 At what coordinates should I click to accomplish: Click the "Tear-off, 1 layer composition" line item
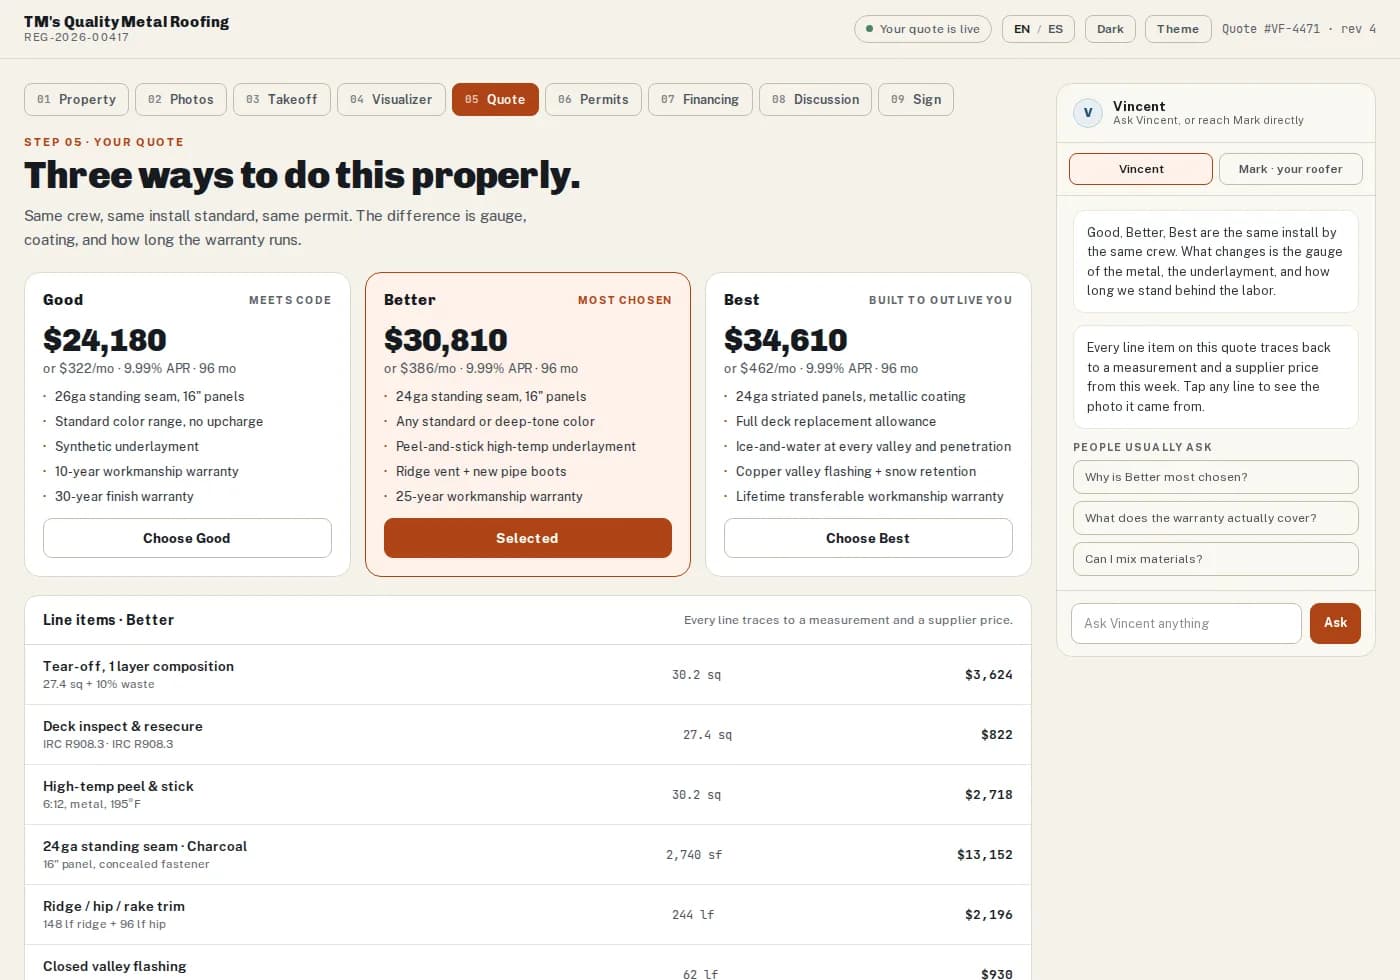(x=528, y=675)
